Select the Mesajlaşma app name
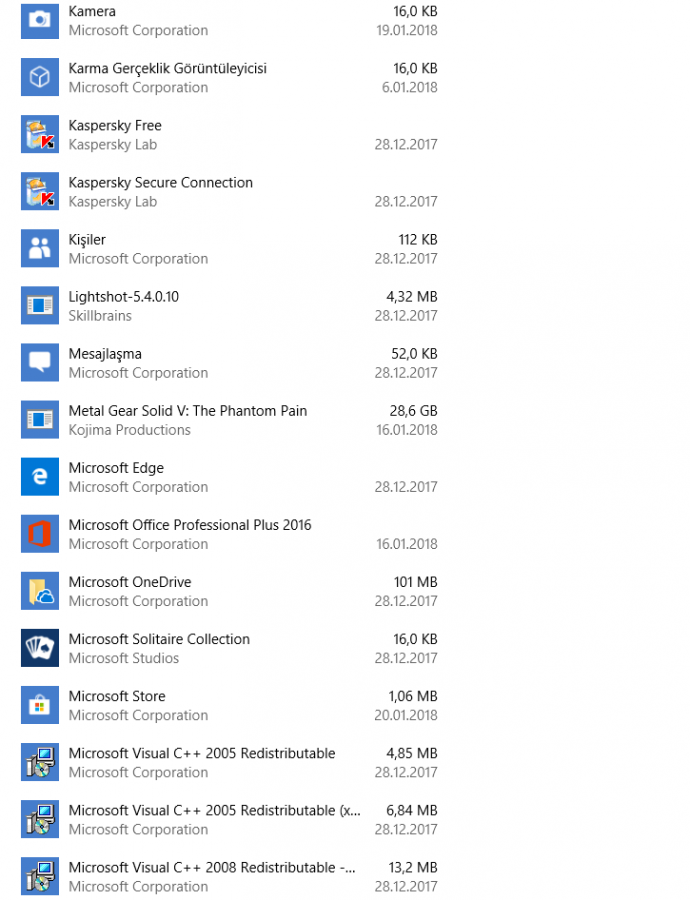The height and width of the screenshot is (900, 690). [x=105, y=354]
